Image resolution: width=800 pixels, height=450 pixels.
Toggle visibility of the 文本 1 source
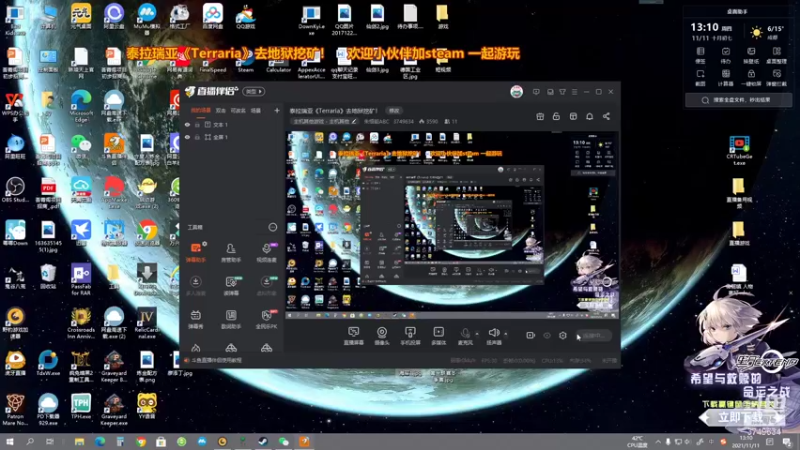187,124
